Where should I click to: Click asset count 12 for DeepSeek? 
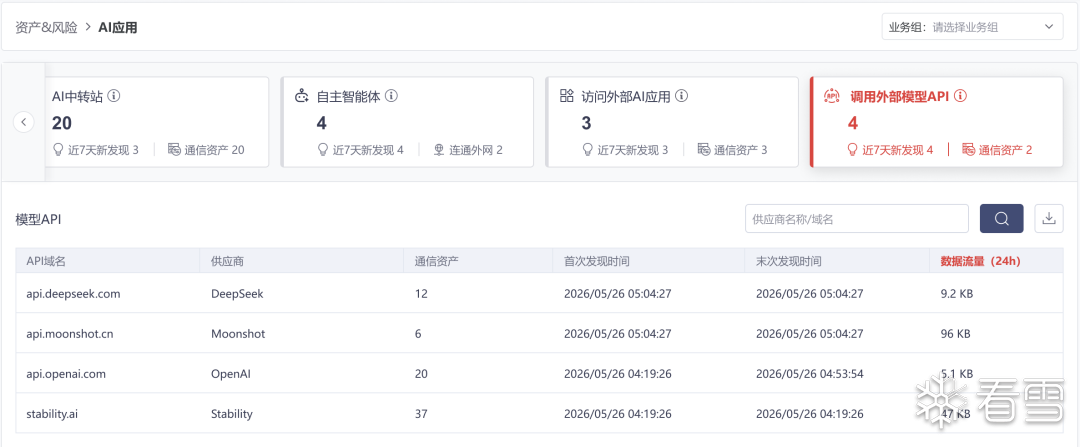click(421, 293)
